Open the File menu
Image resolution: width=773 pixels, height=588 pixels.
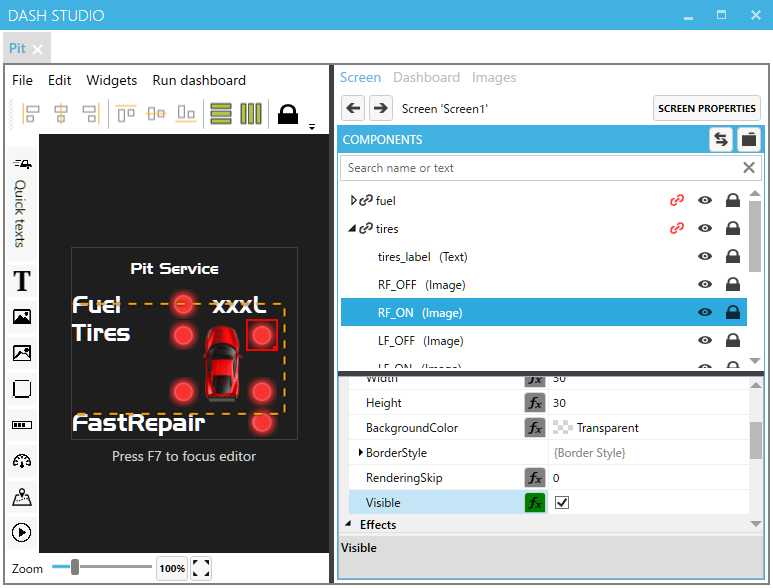coord(22,80)
